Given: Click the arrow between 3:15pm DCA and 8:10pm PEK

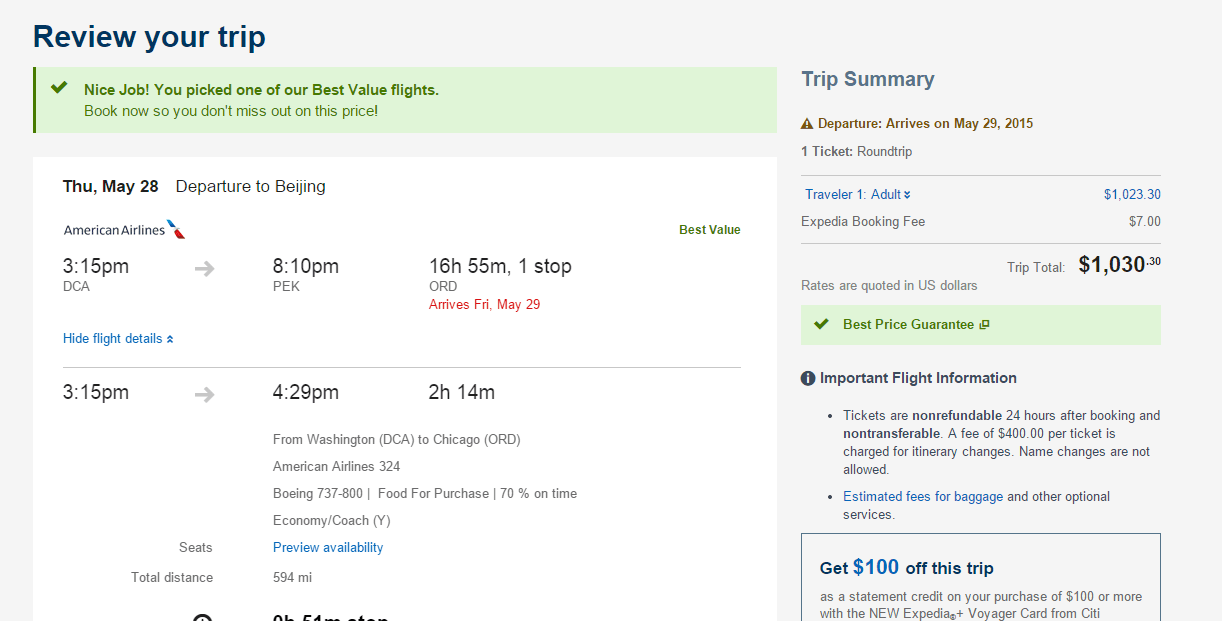Looking at the screenshot, I should click(205, 268).
